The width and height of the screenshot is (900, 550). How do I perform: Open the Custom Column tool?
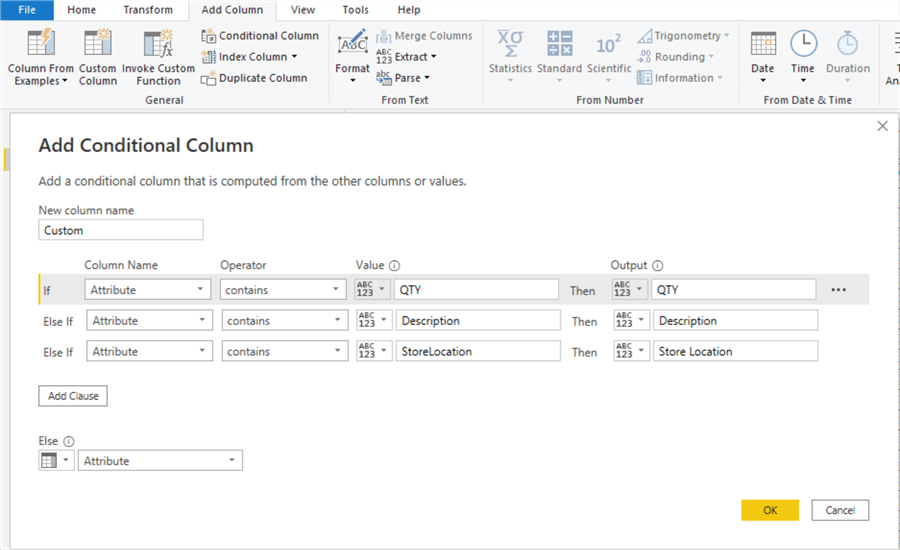pos(98,45)
